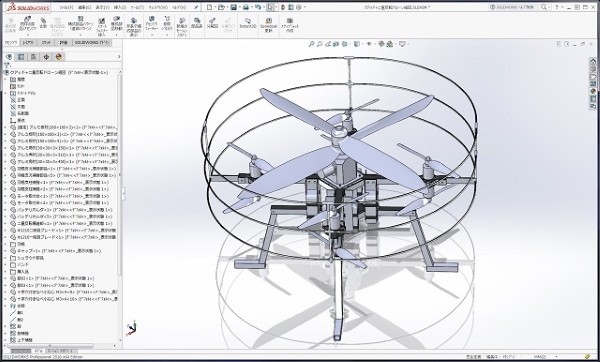
Task: Open dropdown arrow beside New document
Action: (x=215, y=7)
